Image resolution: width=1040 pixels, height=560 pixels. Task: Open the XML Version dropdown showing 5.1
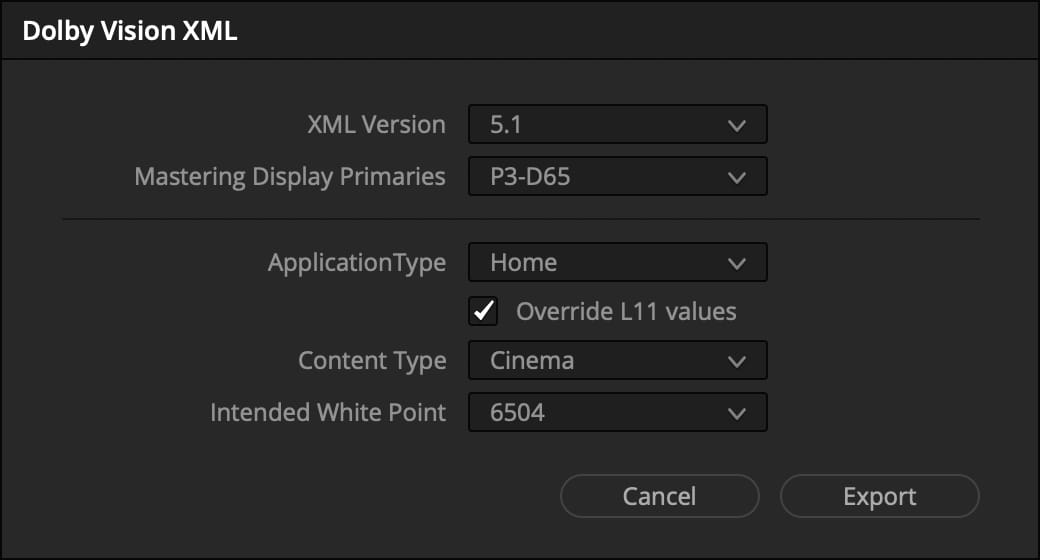617,126
